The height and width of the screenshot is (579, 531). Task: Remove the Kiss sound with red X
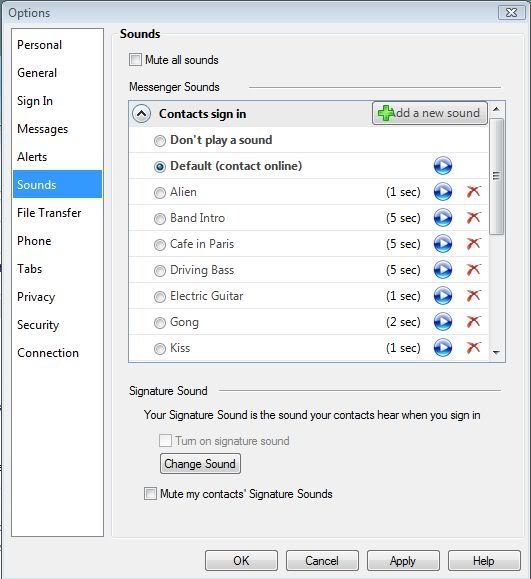(x=473, y=347)
